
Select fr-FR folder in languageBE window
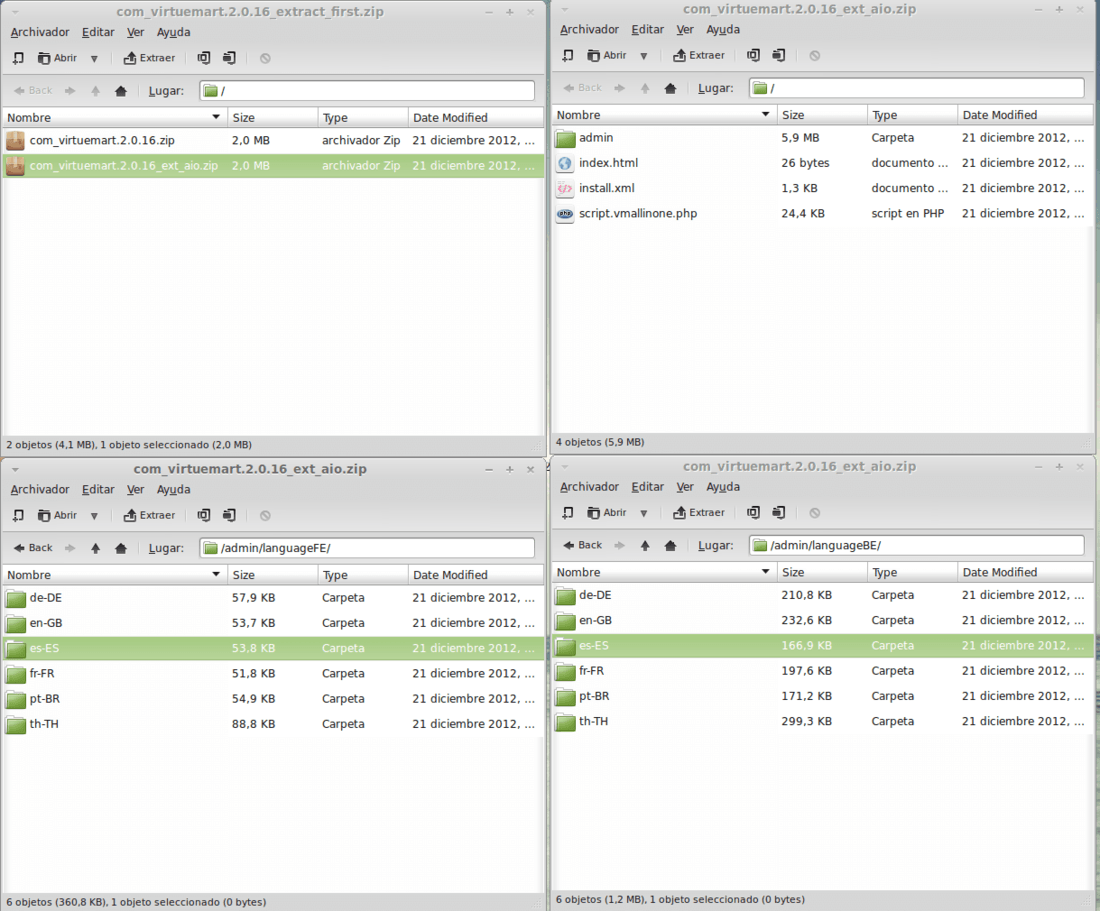tap(823, 670)
